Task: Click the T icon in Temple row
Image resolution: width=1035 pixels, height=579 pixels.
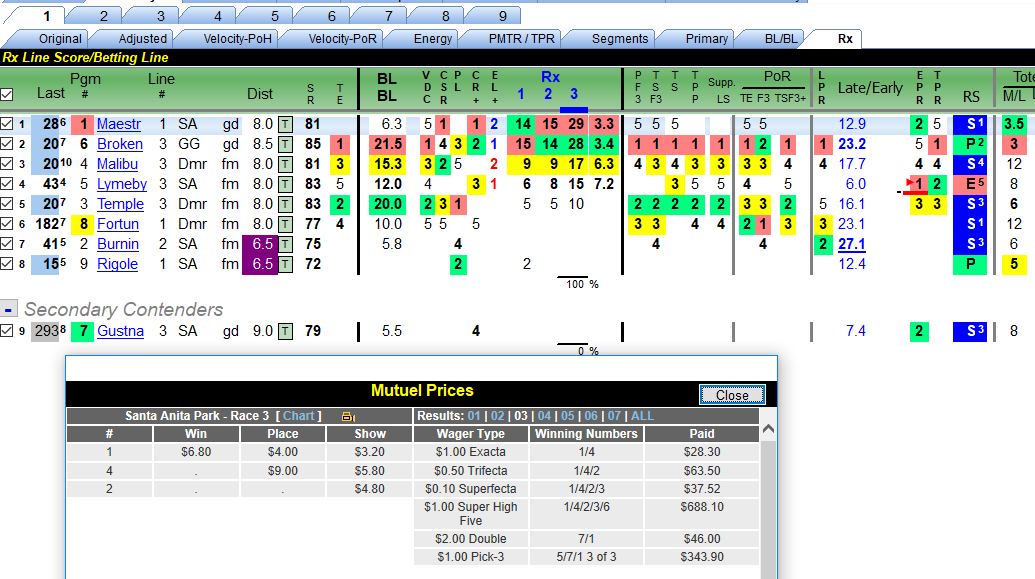Action: click(285, 204)
